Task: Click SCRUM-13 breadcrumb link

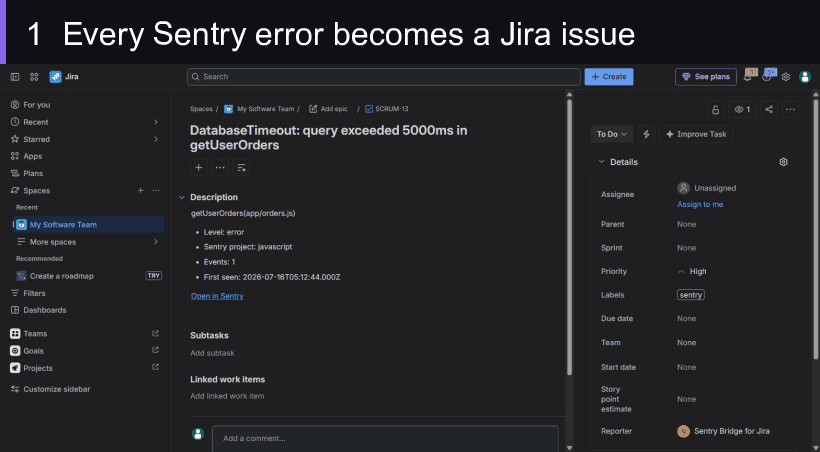Action: click(x=392, y=109)
